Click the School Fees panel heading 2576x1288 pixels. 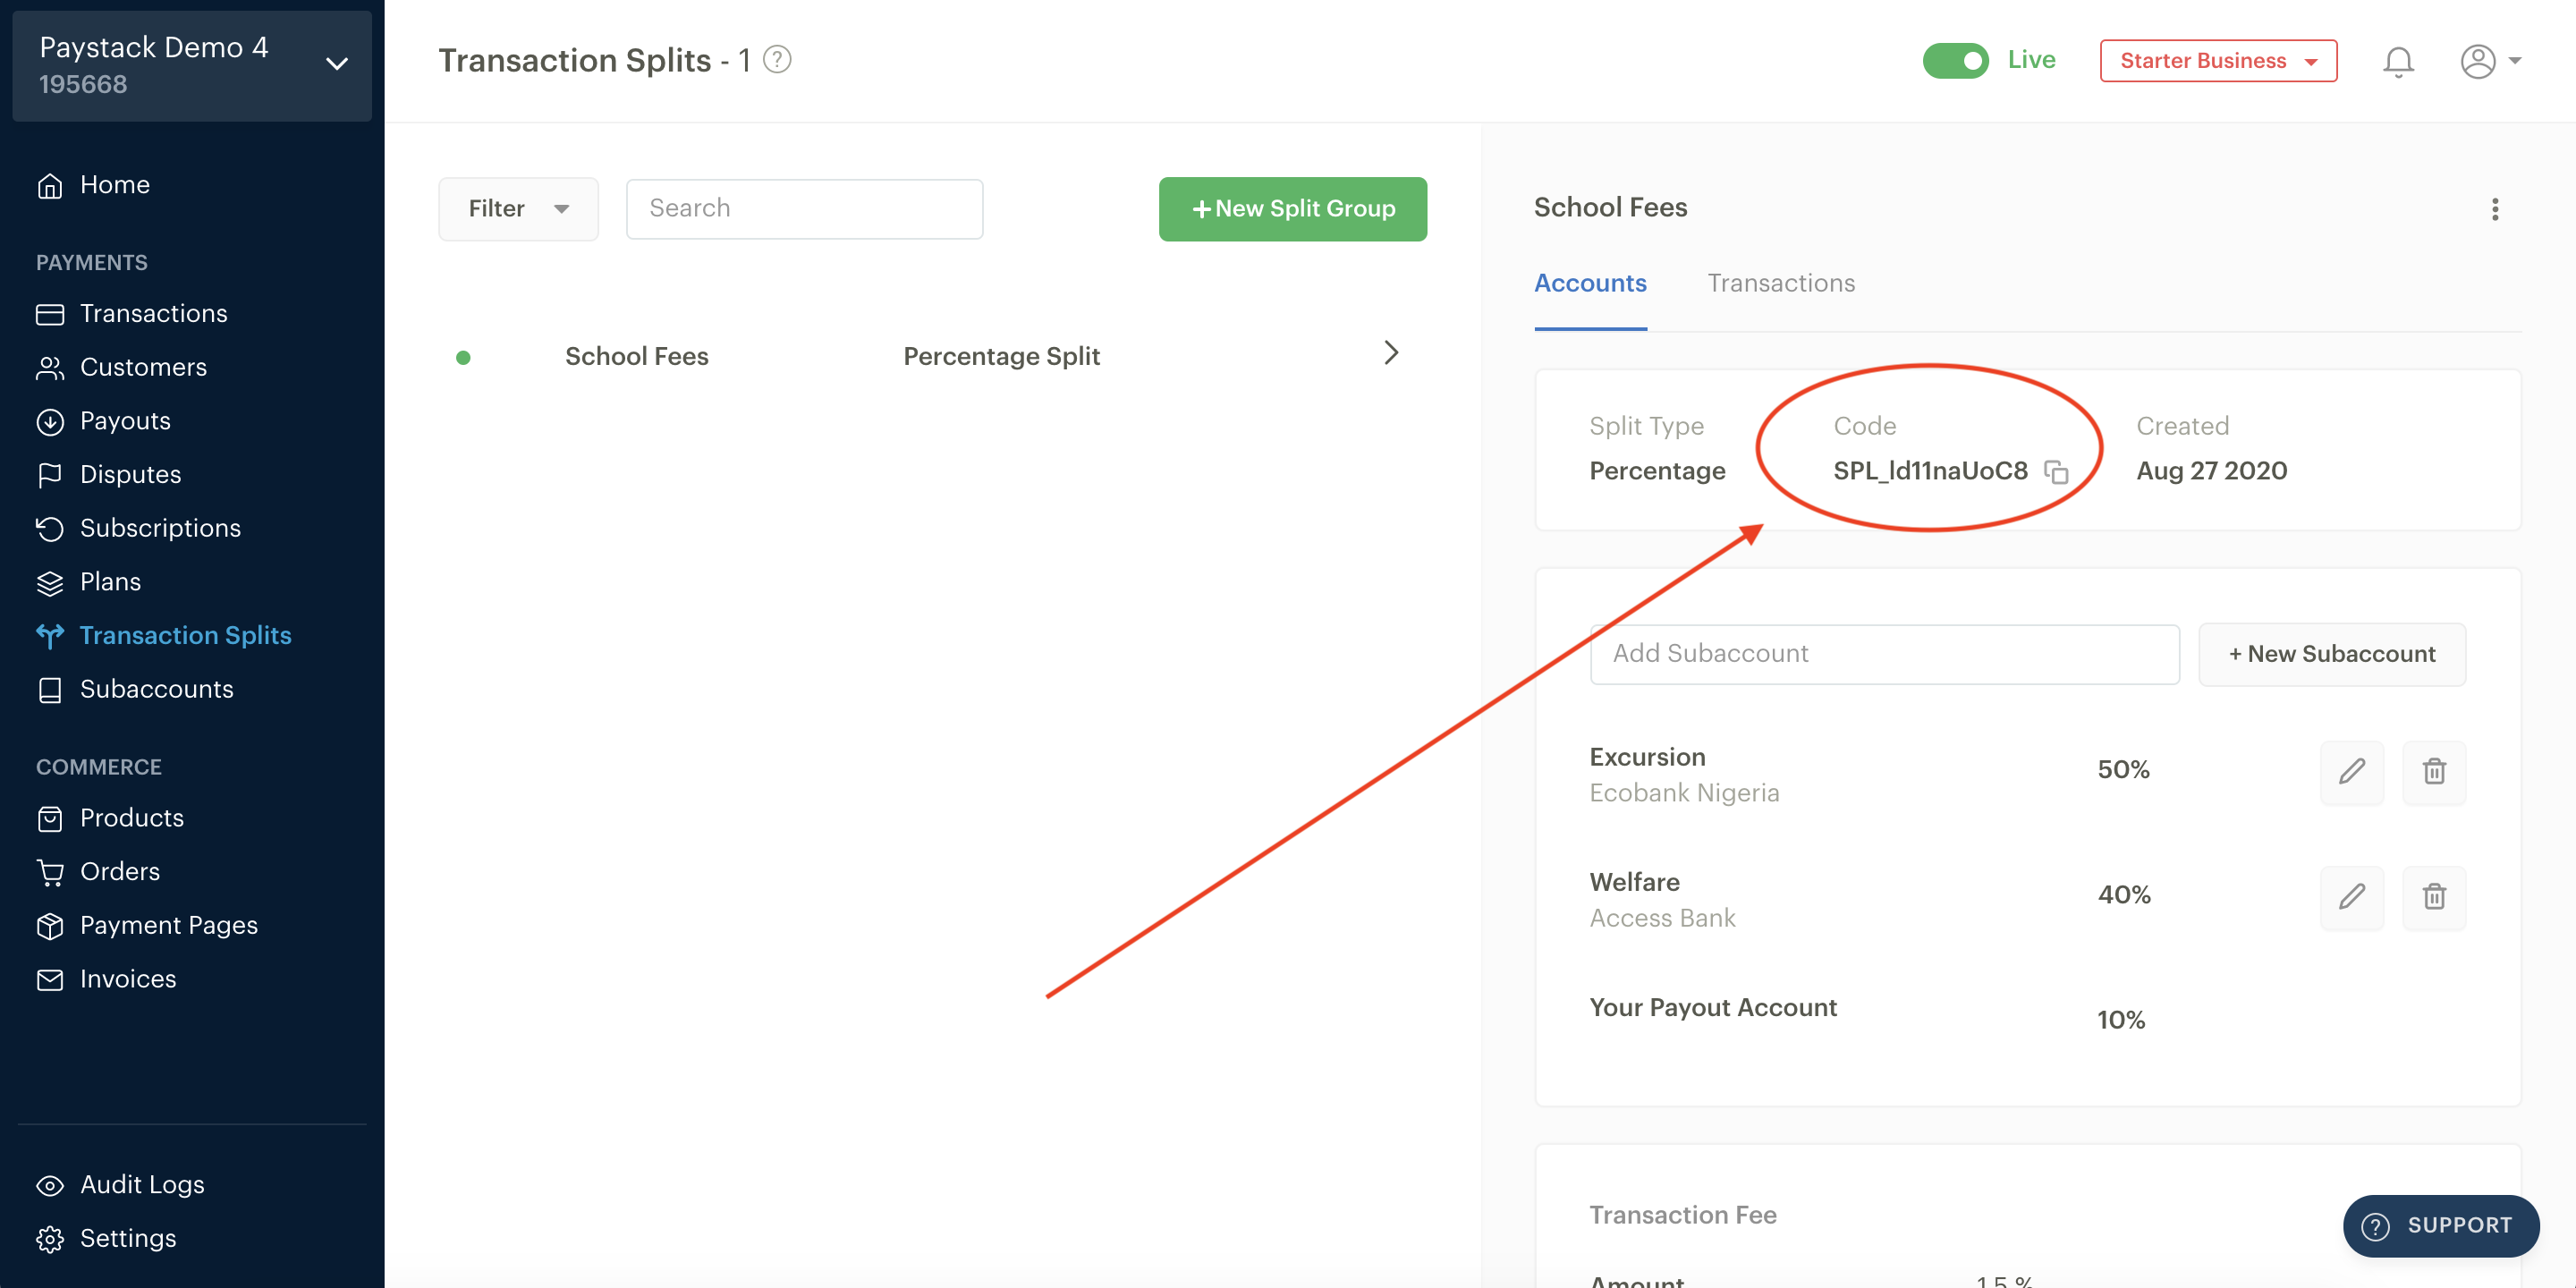pyautogui.click(x=1610, y=208)
